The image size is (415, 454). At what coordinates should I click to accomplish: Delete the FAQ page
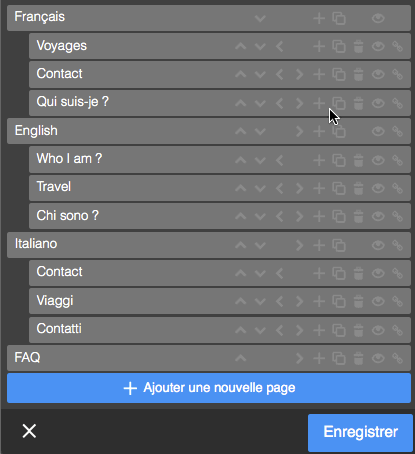pos(358,359)
